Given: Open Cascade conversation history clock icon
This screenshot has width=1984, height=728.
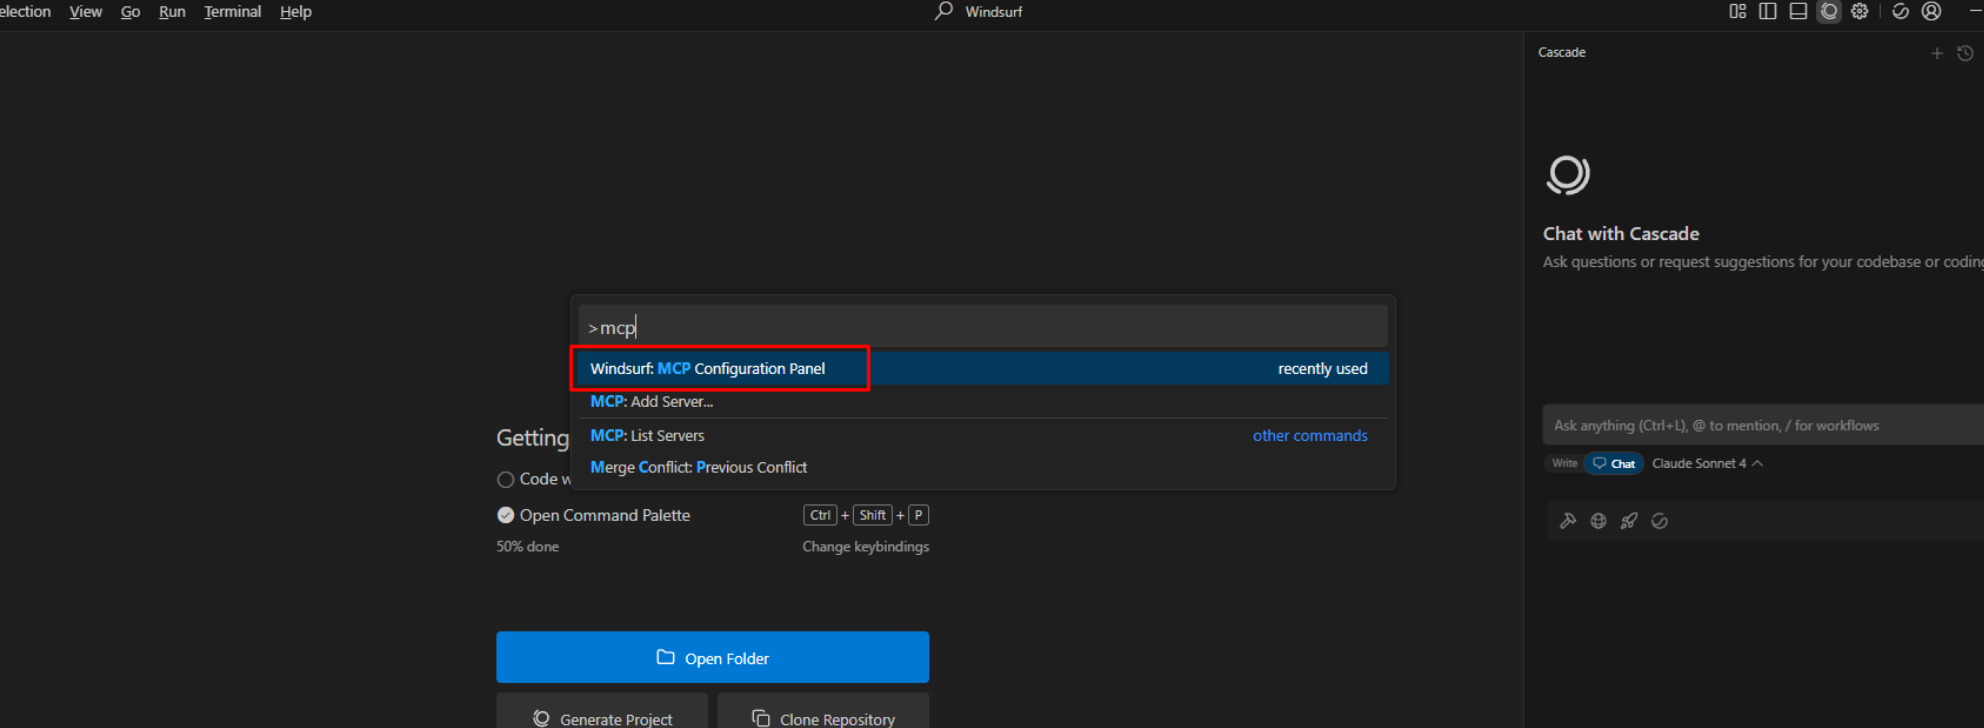Looking at the screenshot, I should pyautogui.click(x=1965, y=53).
